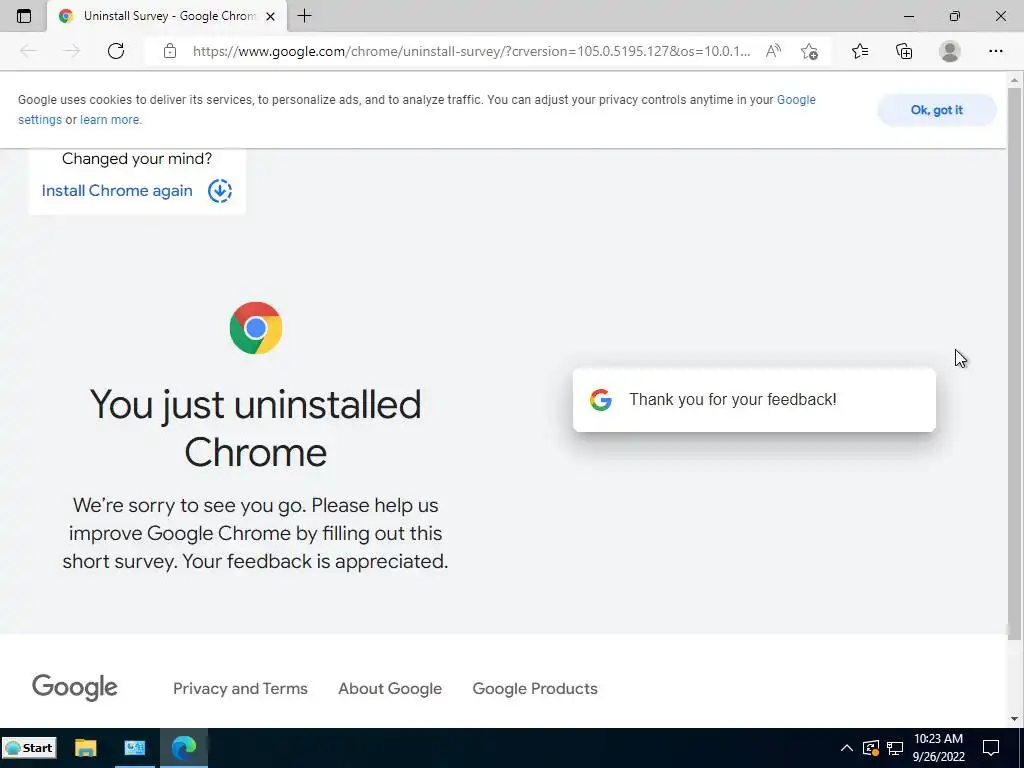The width and height of the screenshot is (1024, 768).
Task: Refresh the current page
Action: tap(116, 51)
